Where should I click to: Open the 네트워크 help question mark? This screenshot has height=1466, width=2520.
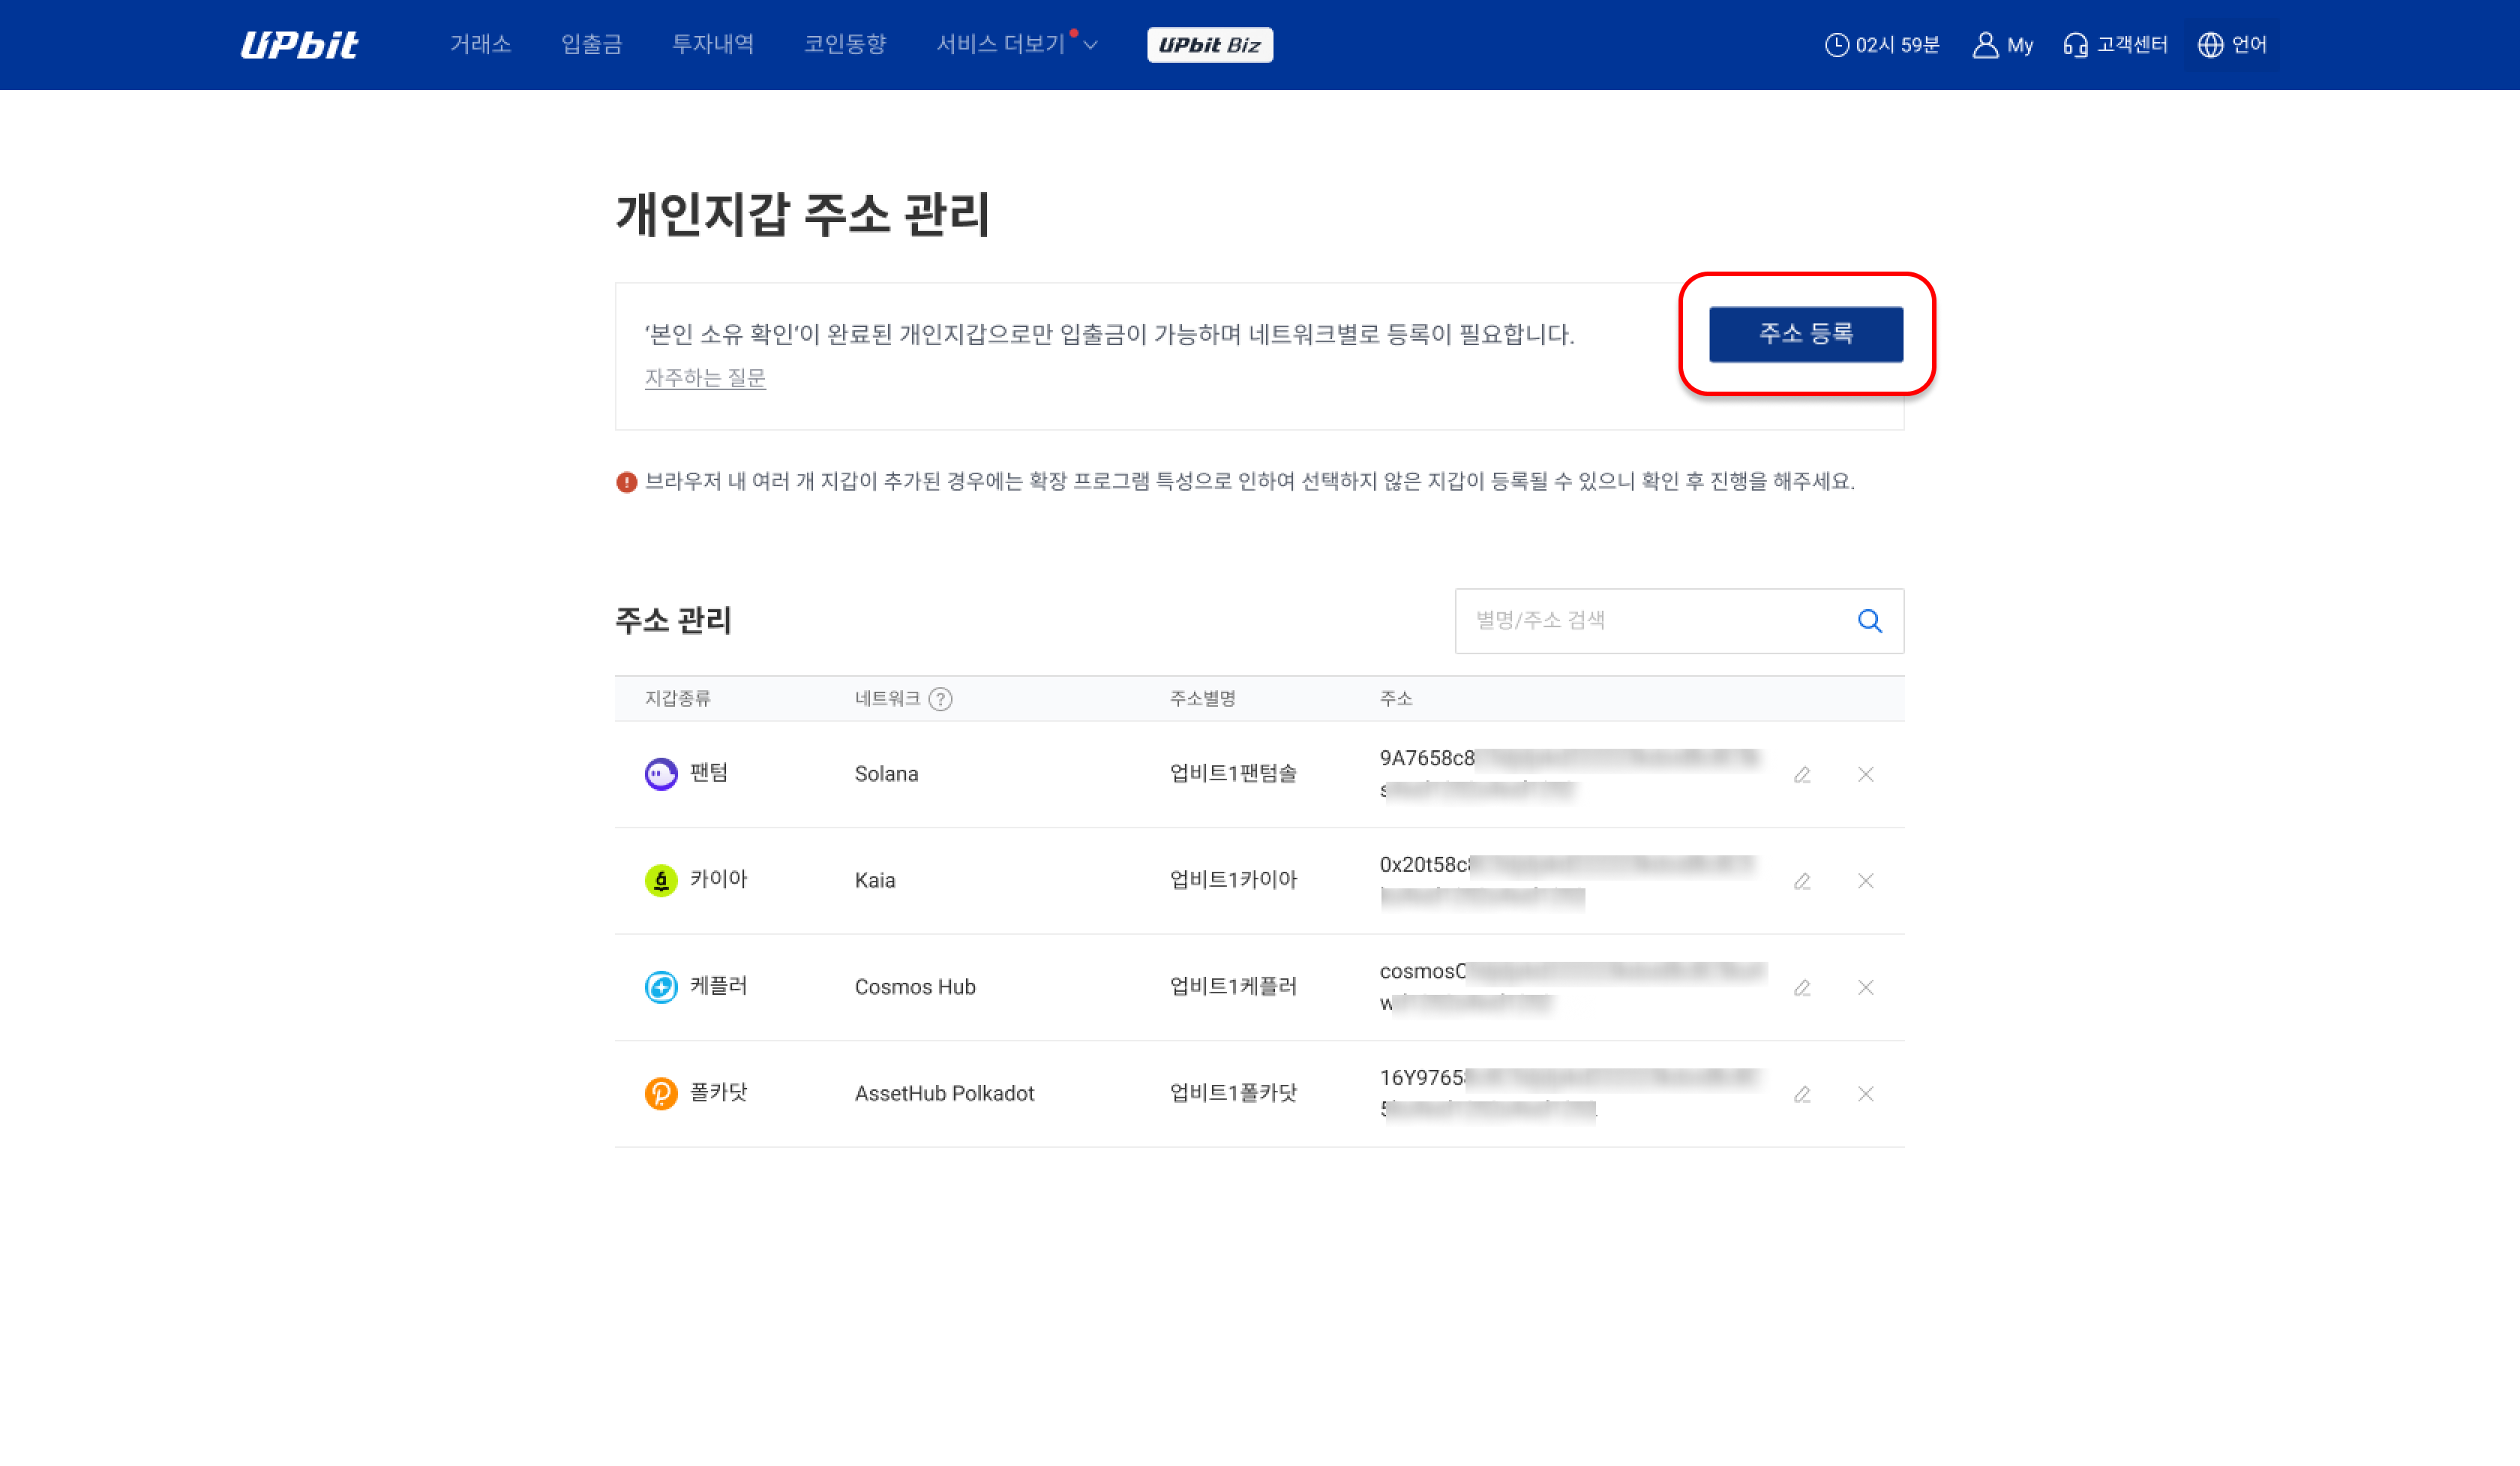tap(940, 699)
